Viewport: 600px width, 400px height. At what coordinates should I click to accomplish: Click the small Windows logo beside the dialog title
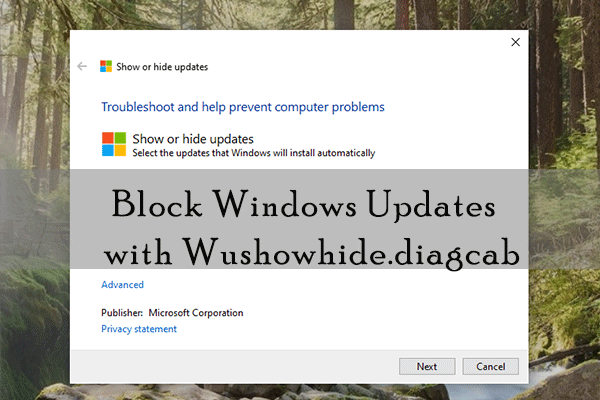[106, 67]
